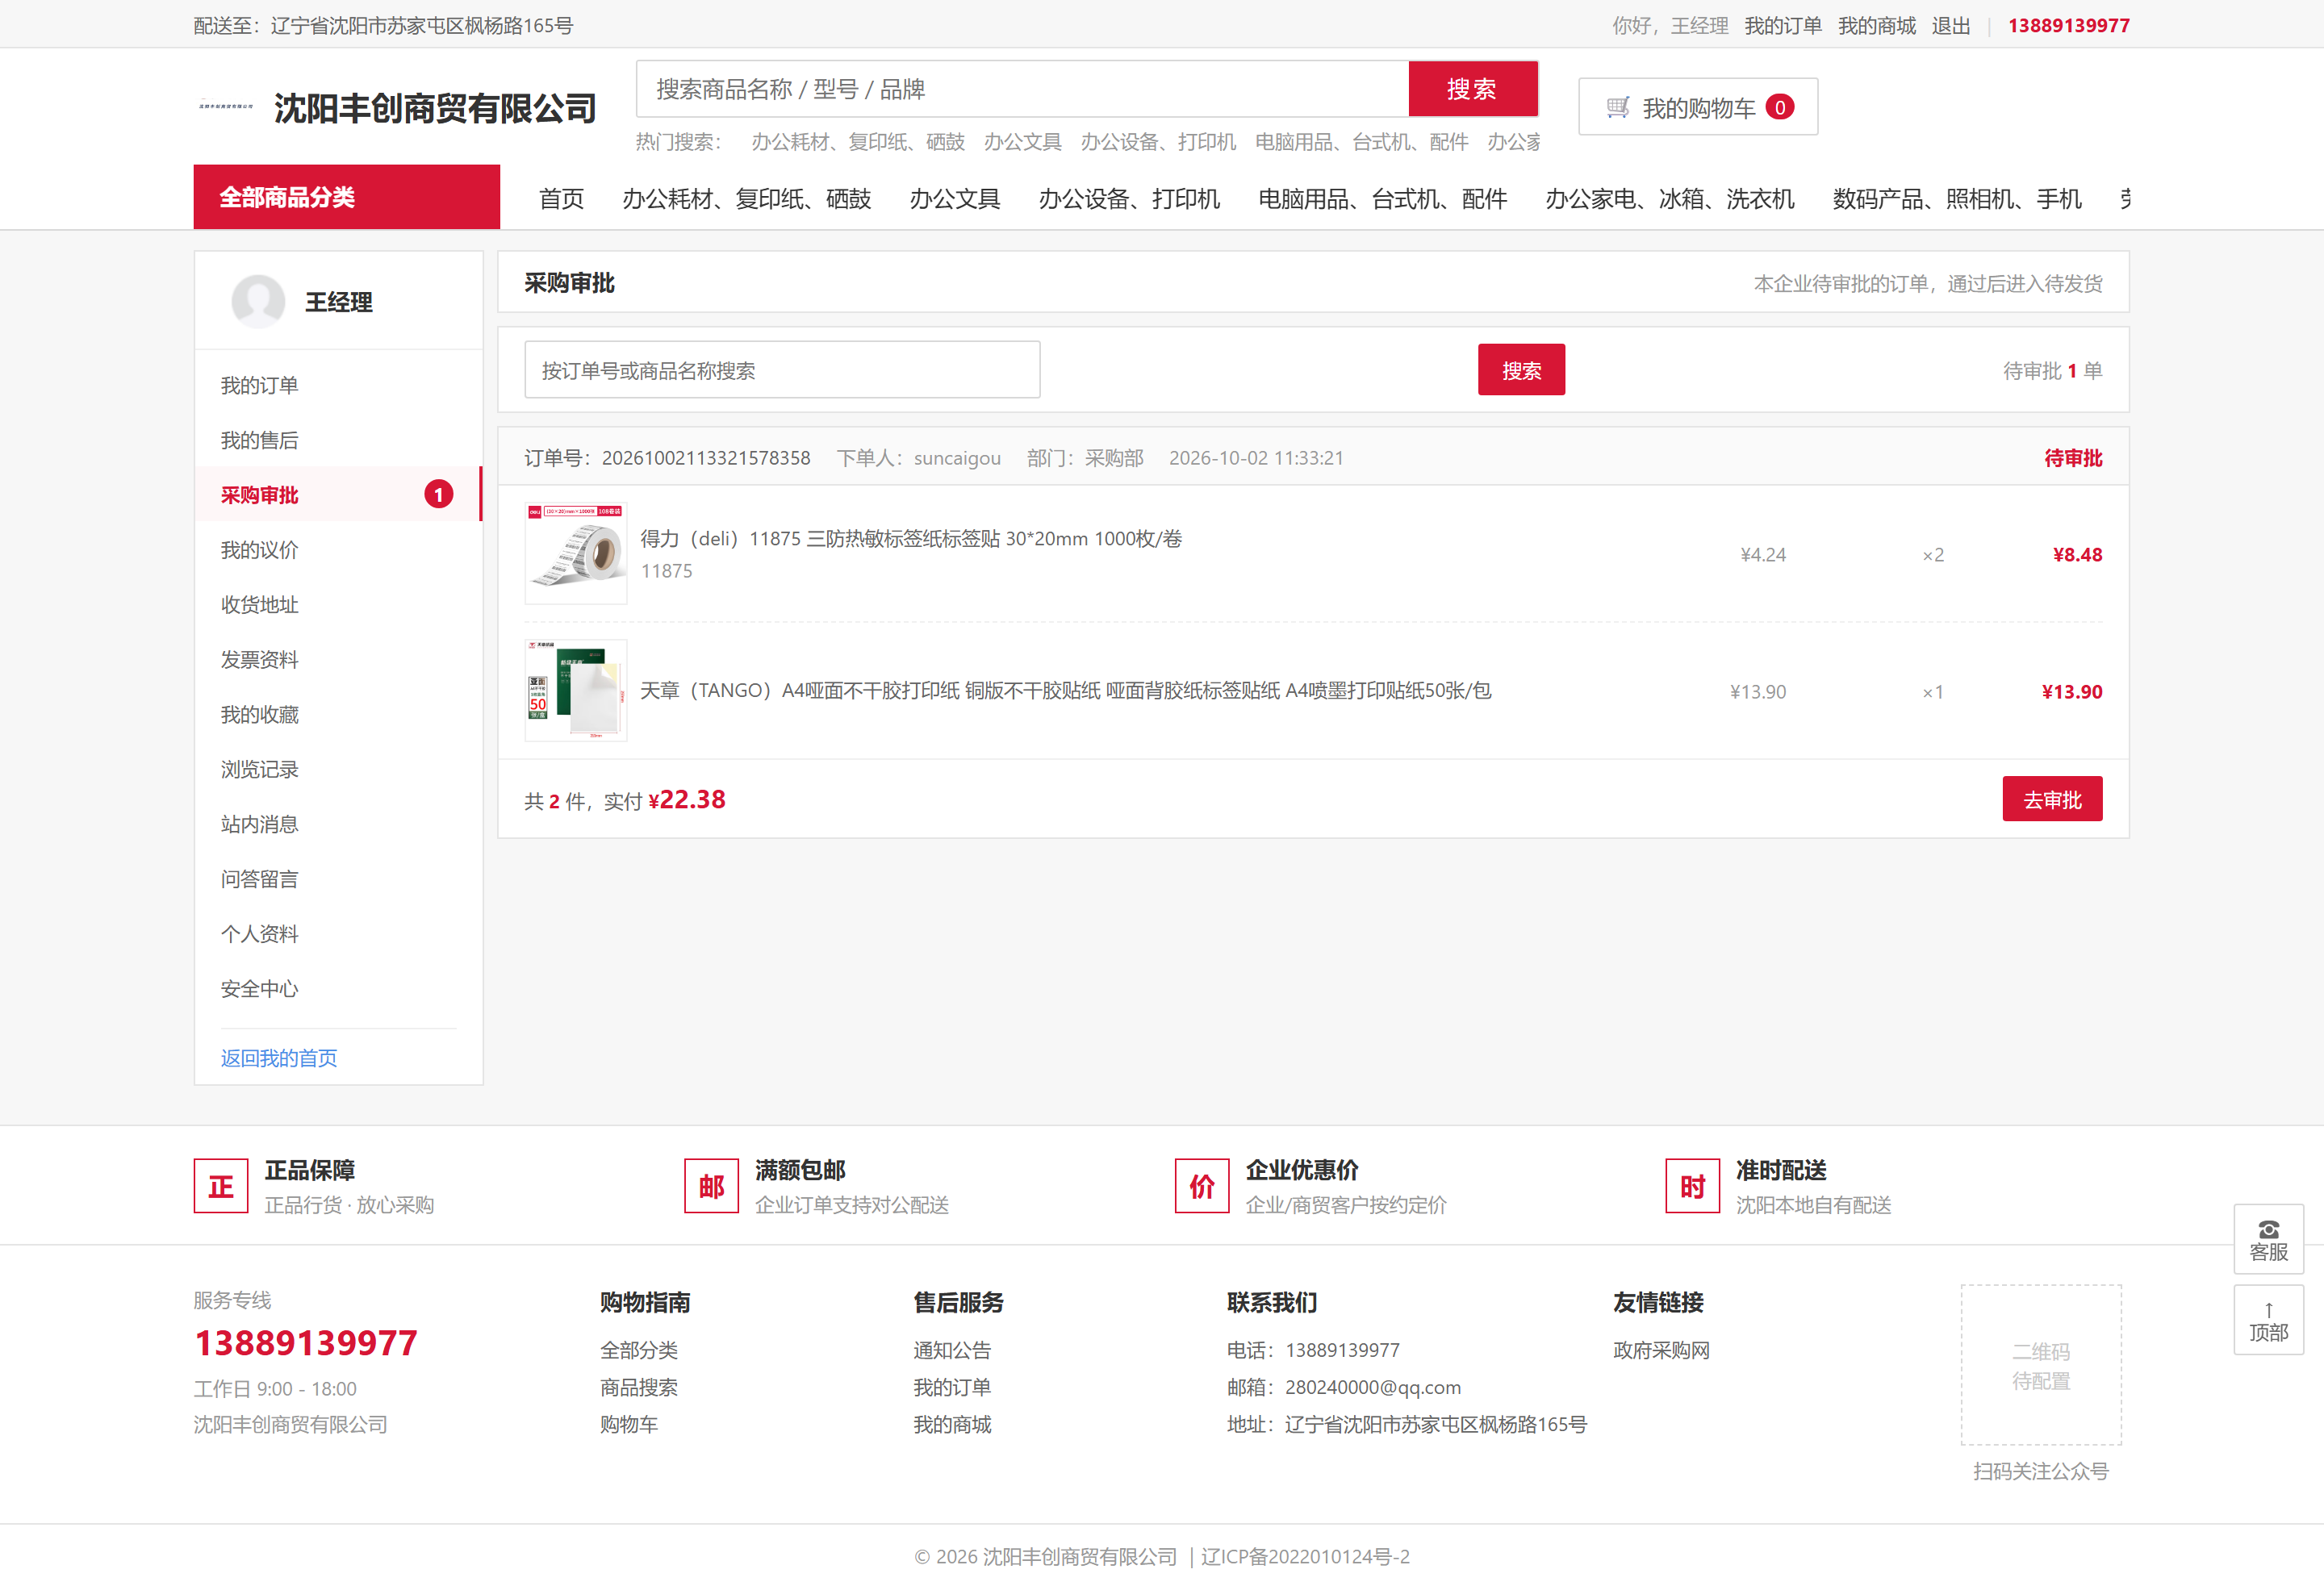Go back to top via 顶部 button

(x=2268, y=1321)
